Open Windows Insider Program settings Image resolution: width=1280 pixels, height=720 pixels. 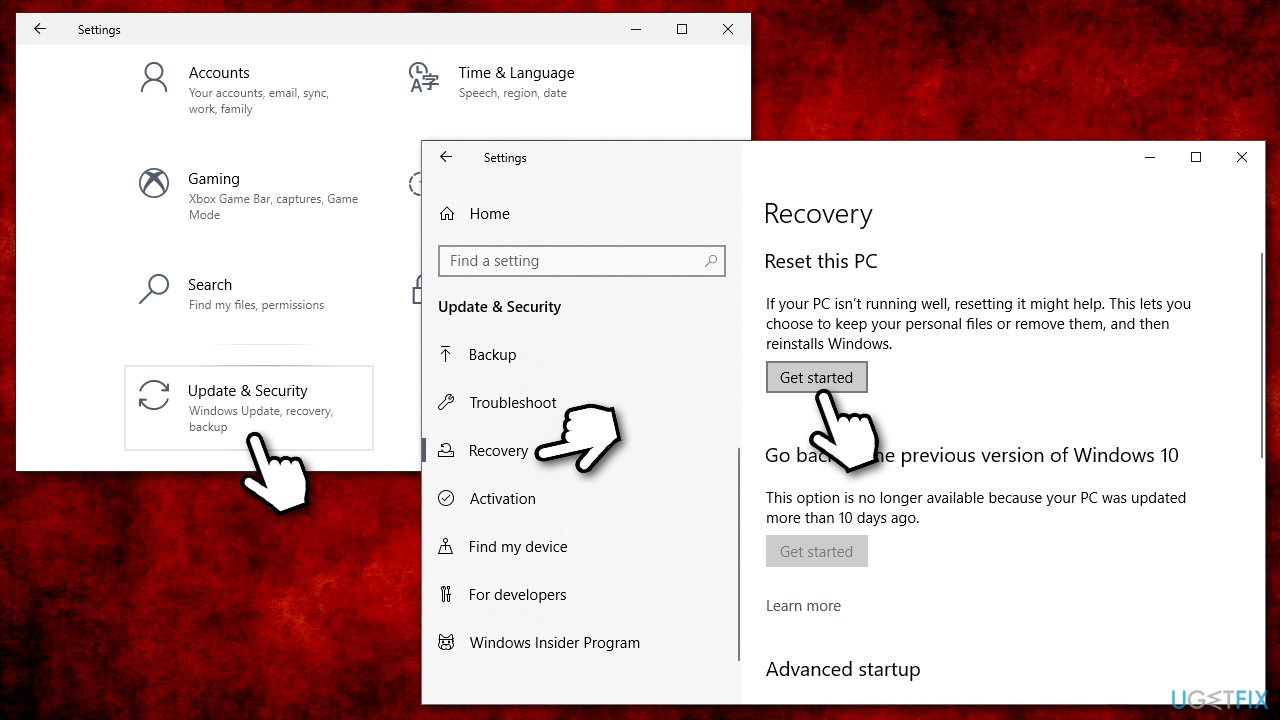(x=554, y=642)
